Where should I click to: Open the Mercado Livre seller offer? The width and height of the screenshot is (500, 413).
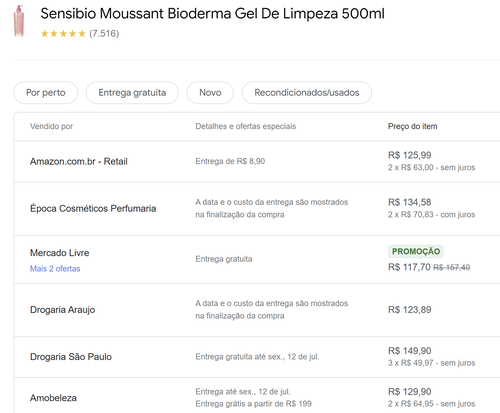[60, 253]
